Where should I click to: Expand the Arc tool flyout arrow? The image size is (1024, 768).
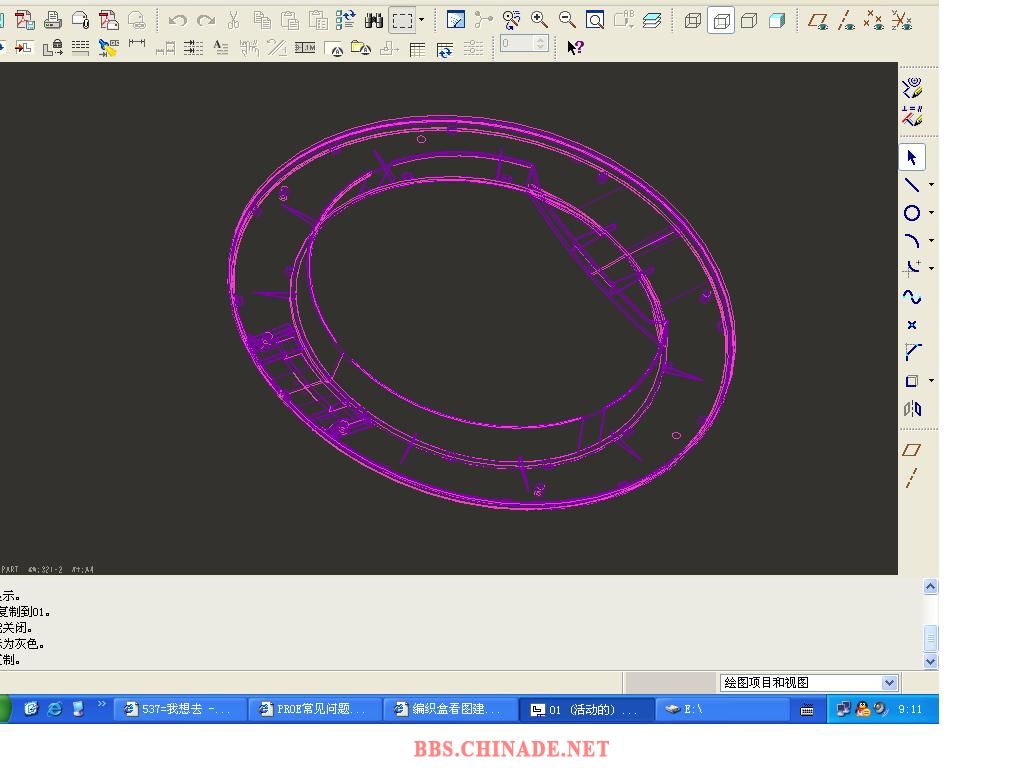pyautogui.click(x=931, y=240)
